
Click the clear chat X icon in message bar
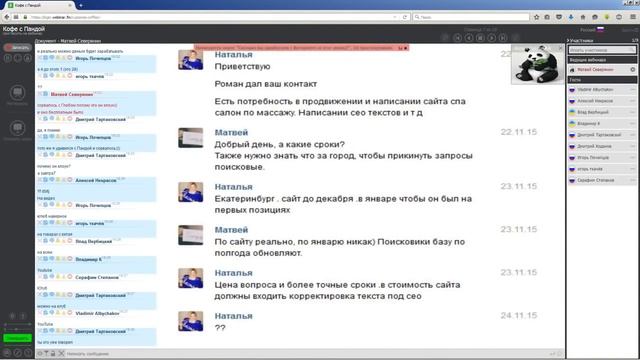[61, 353]
